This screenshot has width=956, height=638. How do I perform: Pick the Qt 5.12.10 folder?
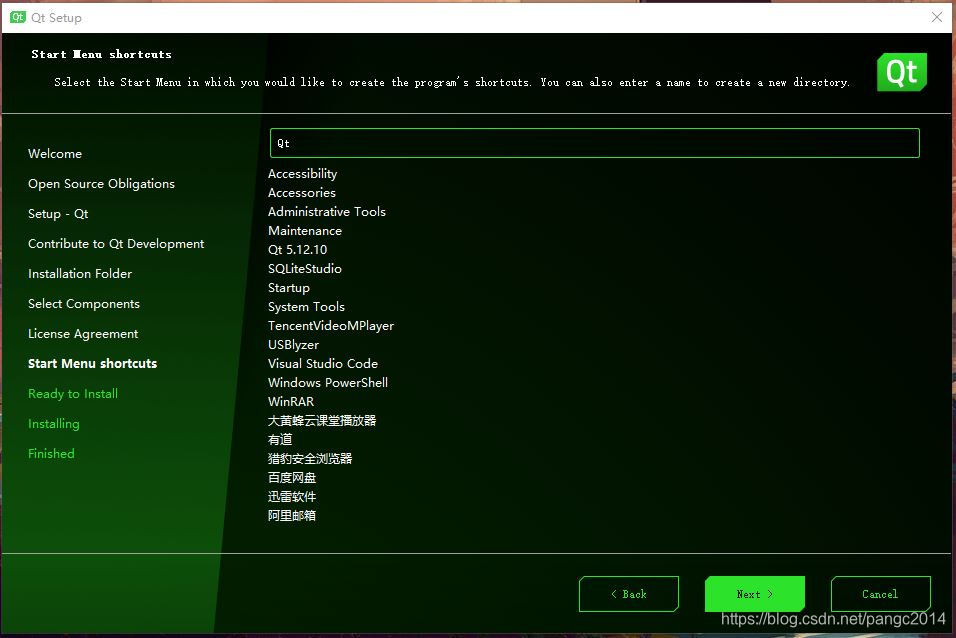coord(298,249)
